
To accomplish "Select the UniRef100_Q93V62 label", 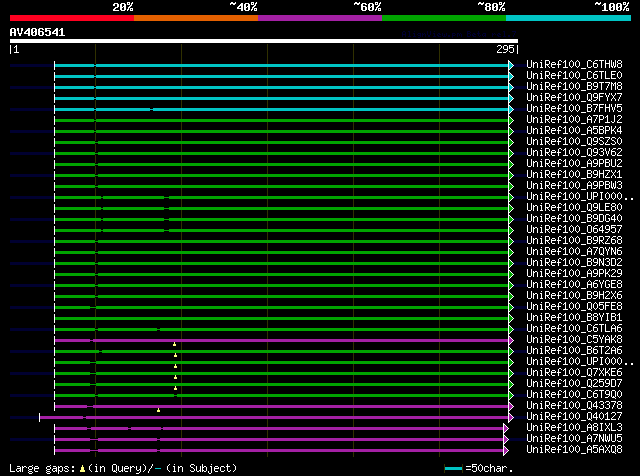I will click(x=574, y=152).
